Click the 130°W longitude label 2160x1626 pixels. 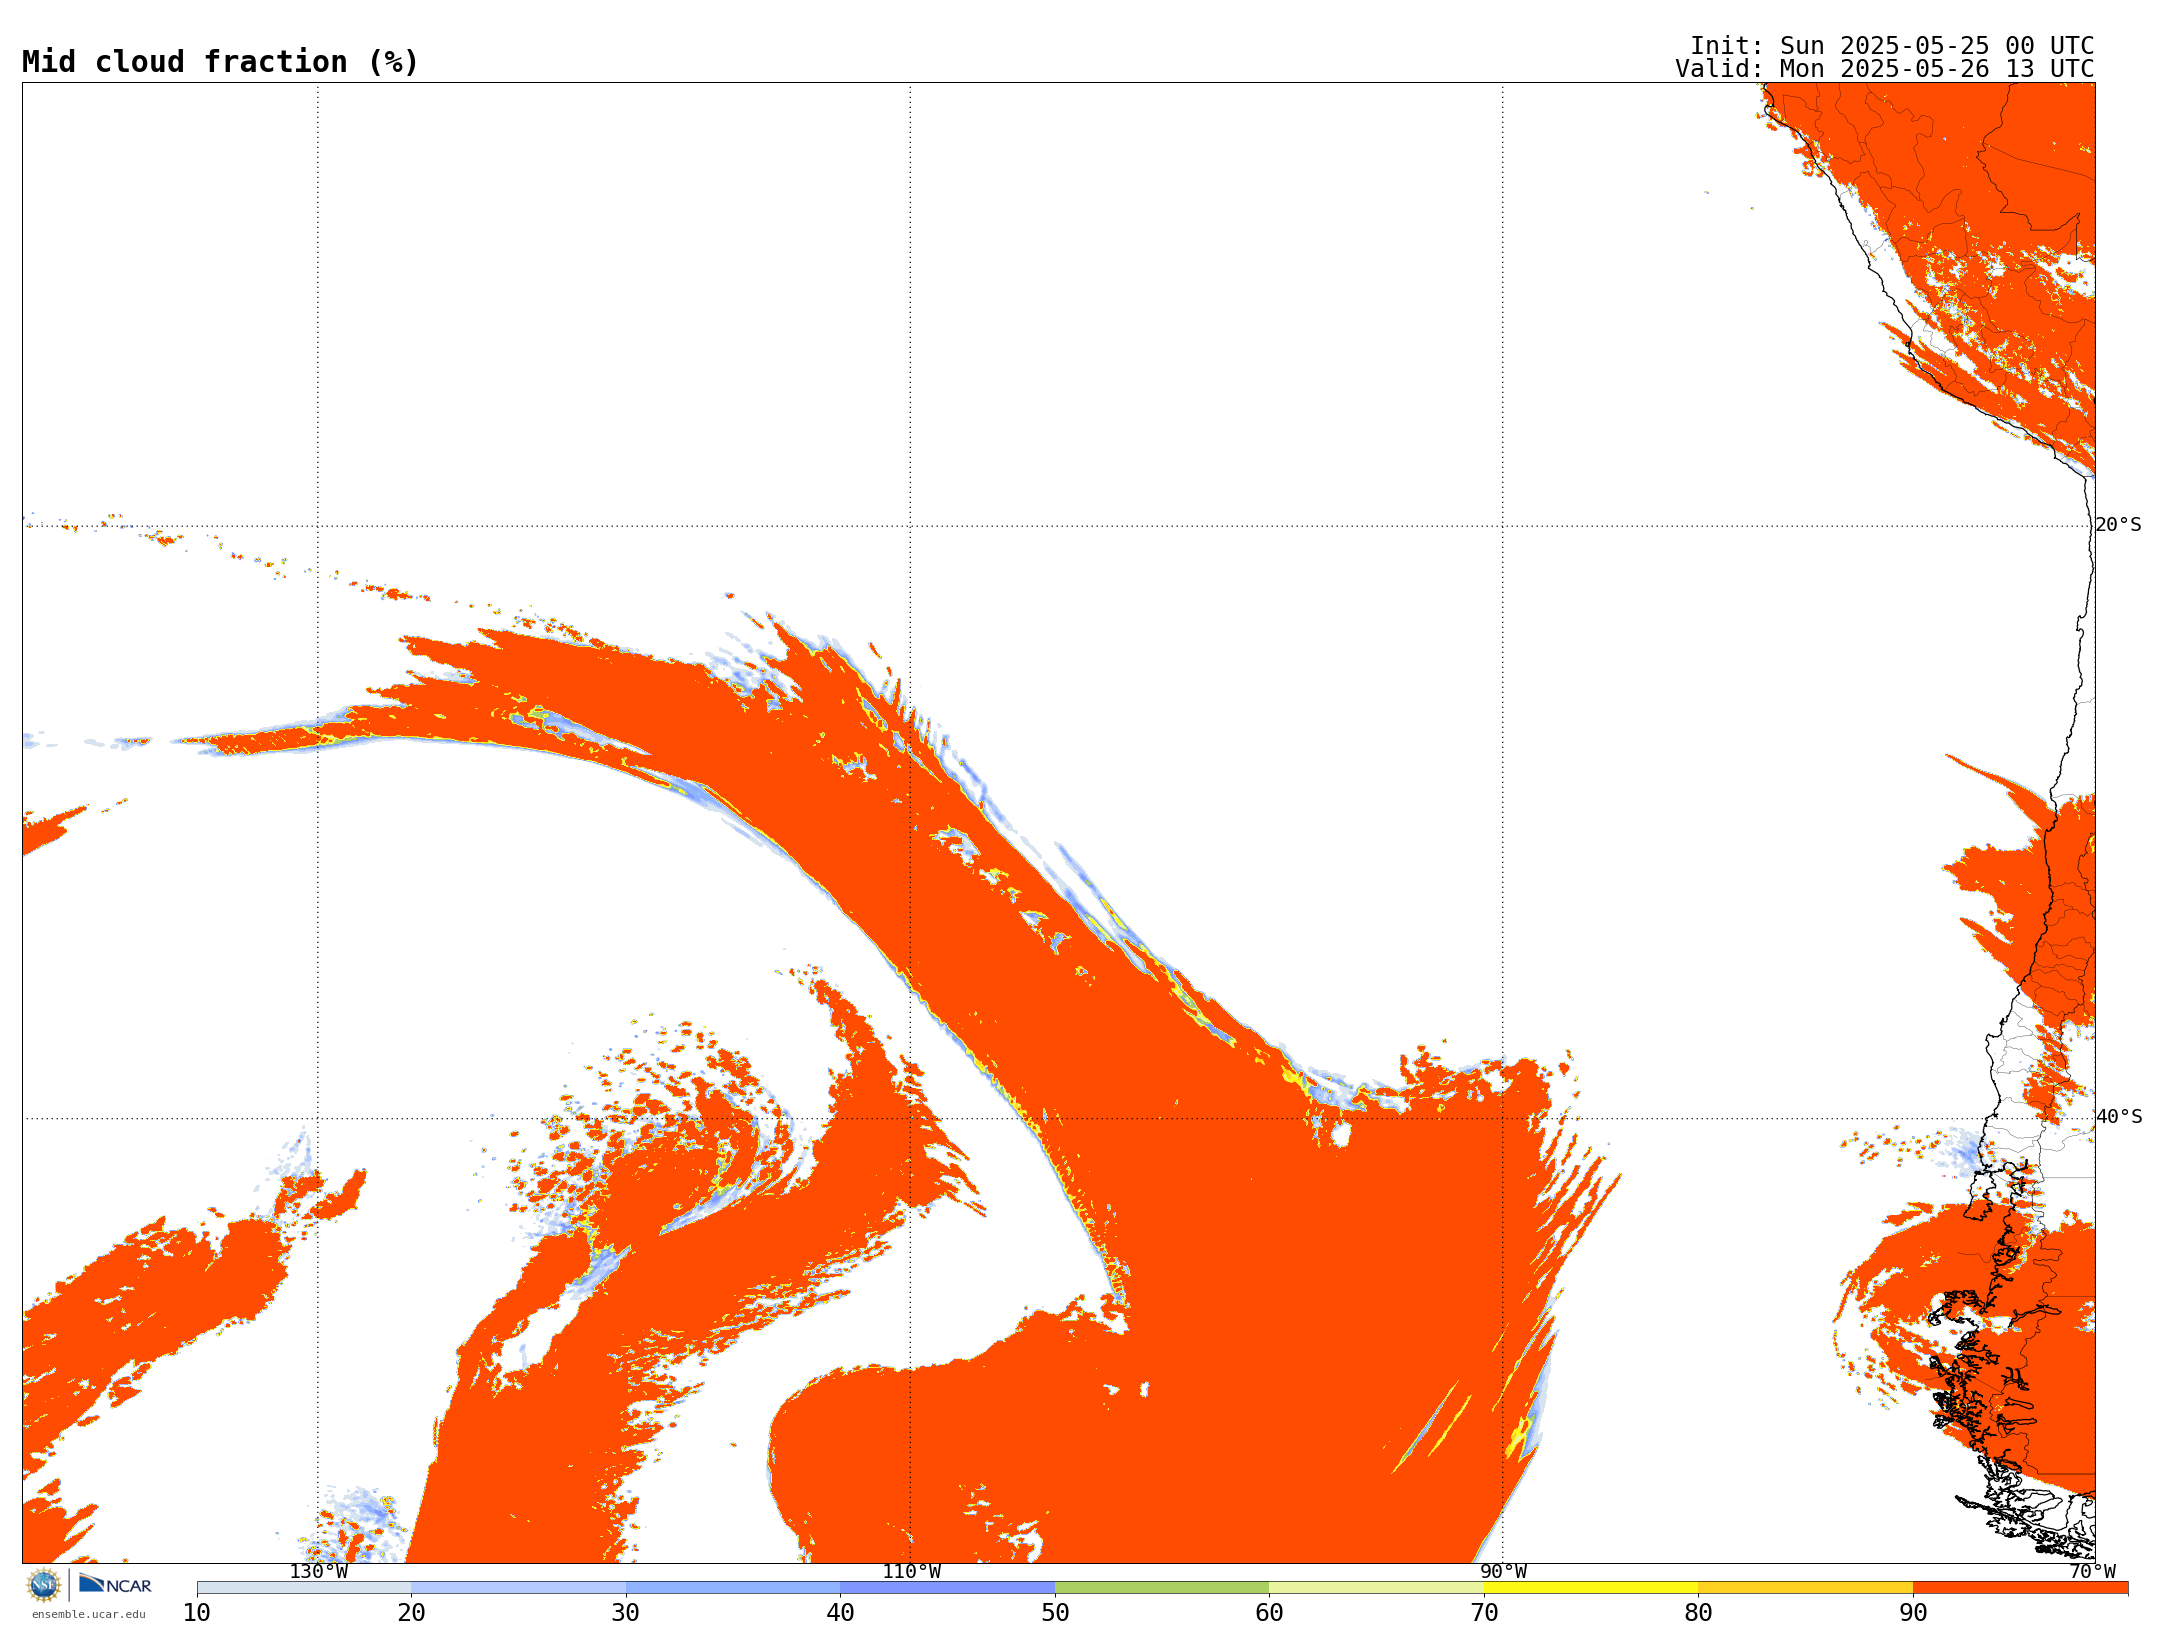tap(319, 1572)
